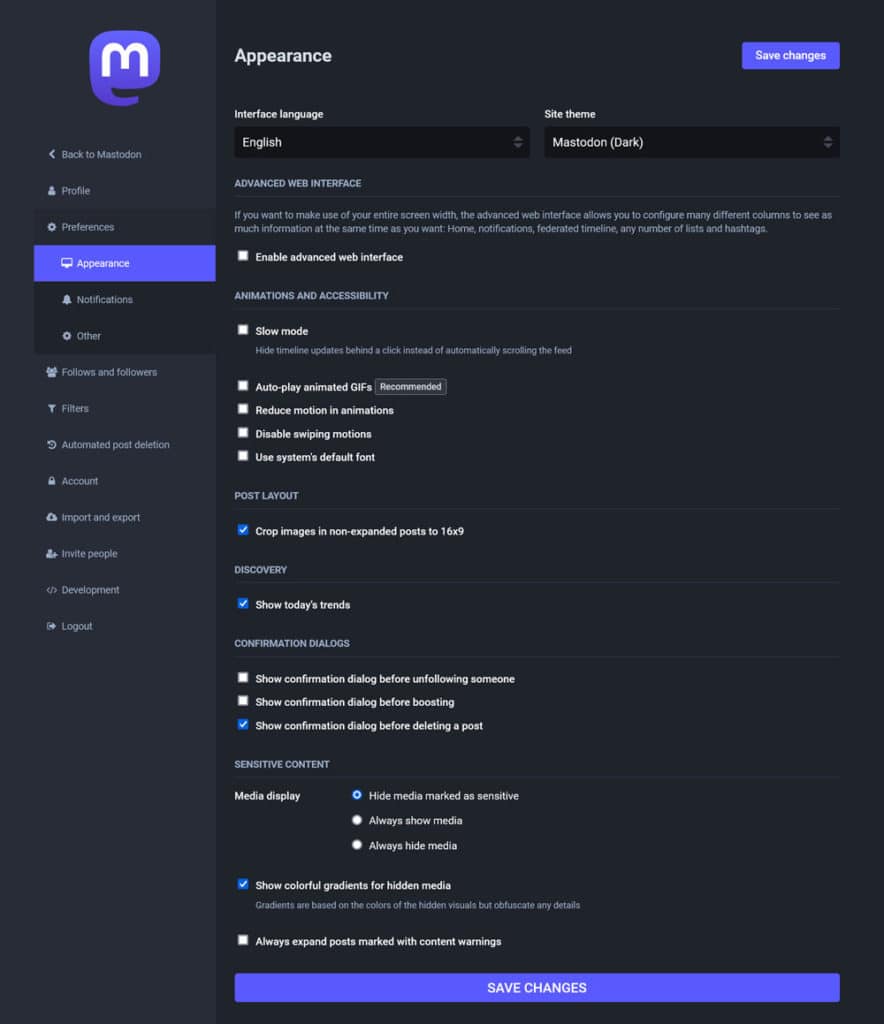Image resolution: width=884 pixels, height=1024 pixels.
Task: Turn on Slow mode
Action: click(x=243, y=329)
